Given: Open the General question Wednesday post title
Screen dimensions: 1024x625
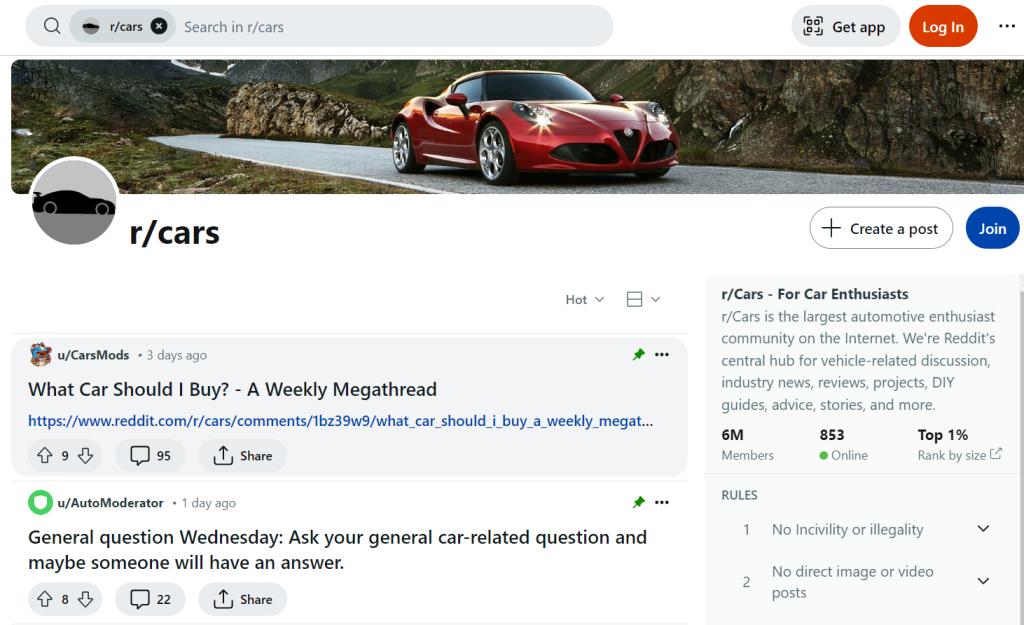Looking at the screenshot, I should pyautogui.click(x=338, y=550).
